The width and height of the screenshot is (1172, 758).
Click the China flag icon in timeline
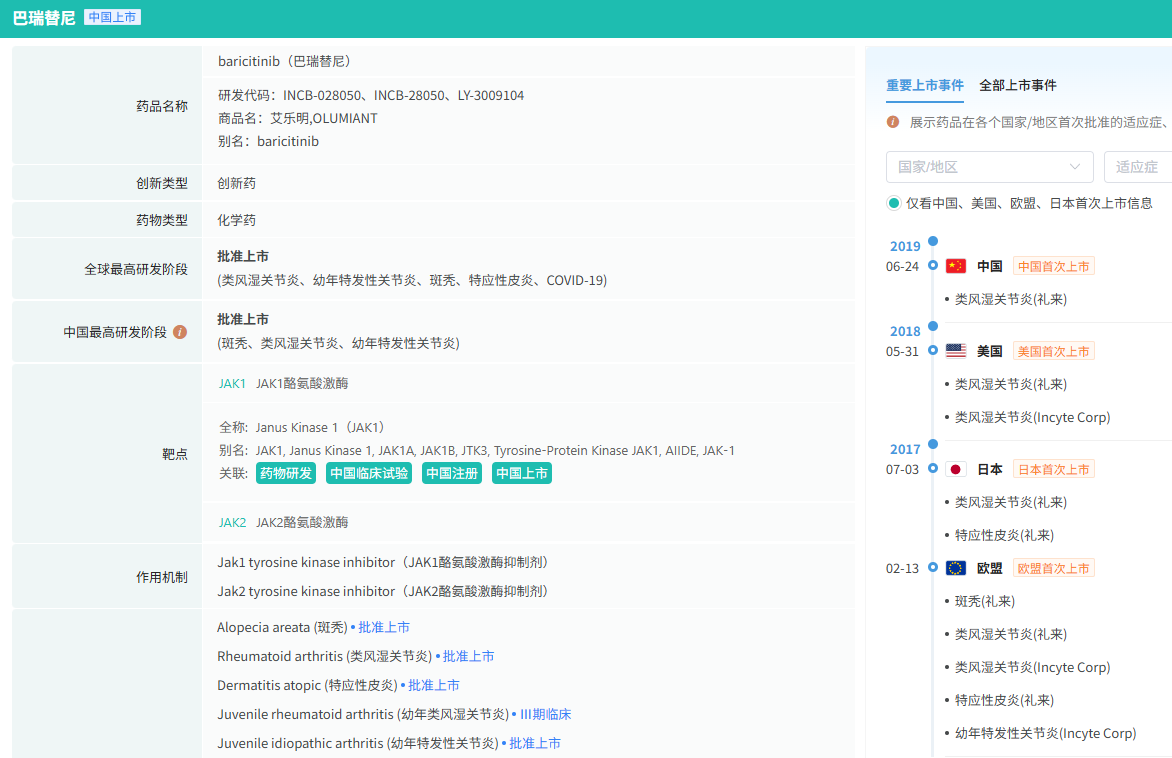point(956,266)
